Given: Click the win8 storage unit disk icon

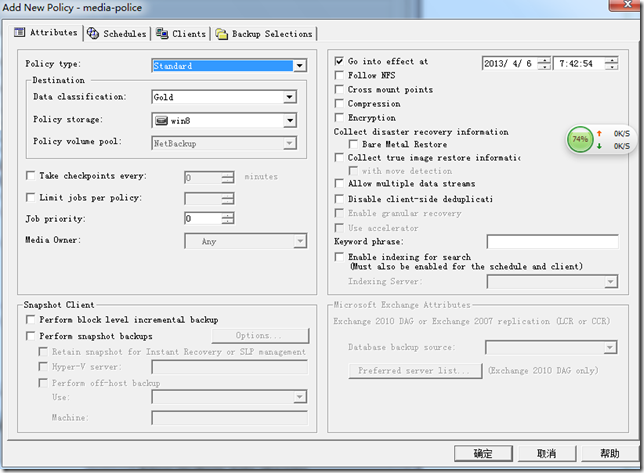Looking at the screenshot, I should pyautogui.click(x=161, y=121).
